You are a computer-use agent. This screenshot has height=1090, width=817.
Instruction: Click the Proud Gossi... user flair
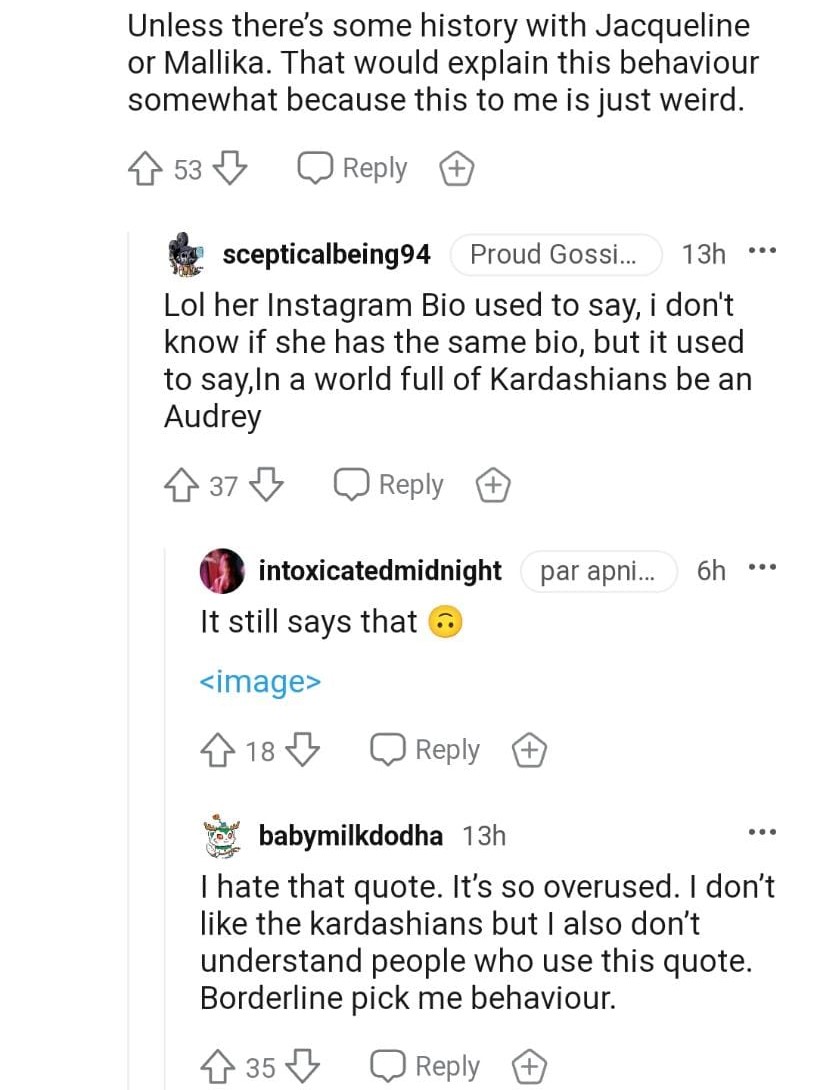(555, 255)
